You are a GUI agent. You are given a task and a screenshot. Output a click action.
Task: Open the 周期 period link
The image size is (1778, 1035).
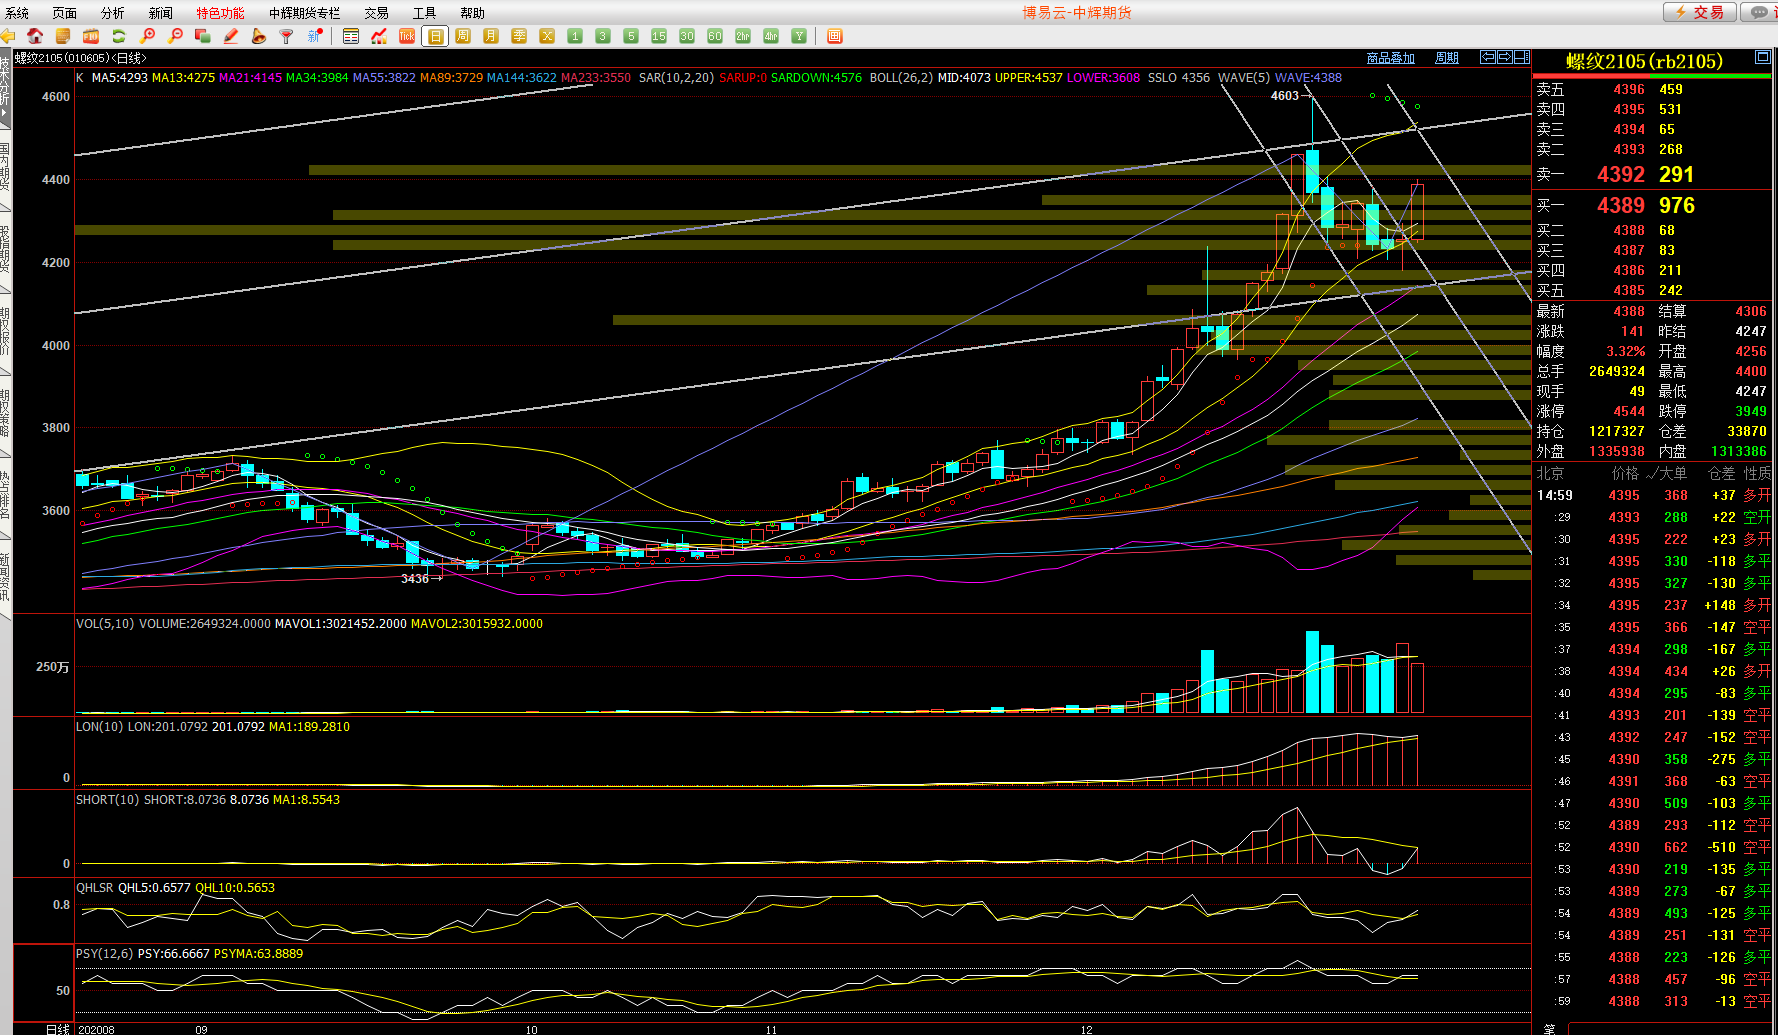(x=1447, y=58)
